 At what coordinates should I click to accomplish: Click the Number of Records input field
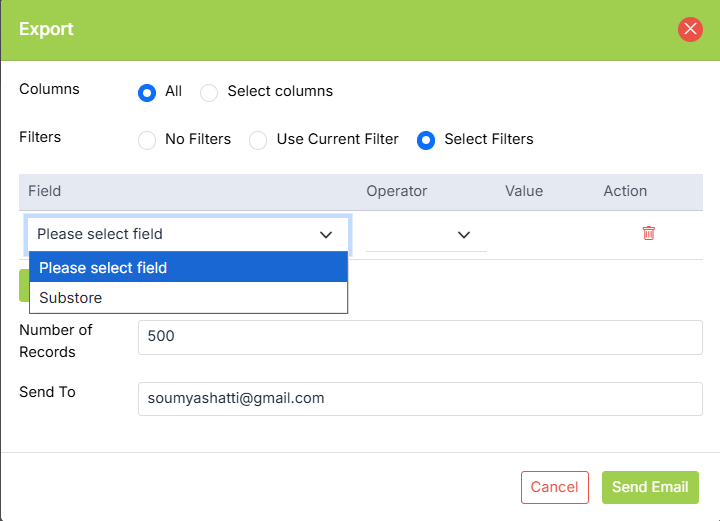(x=420, y=337)
